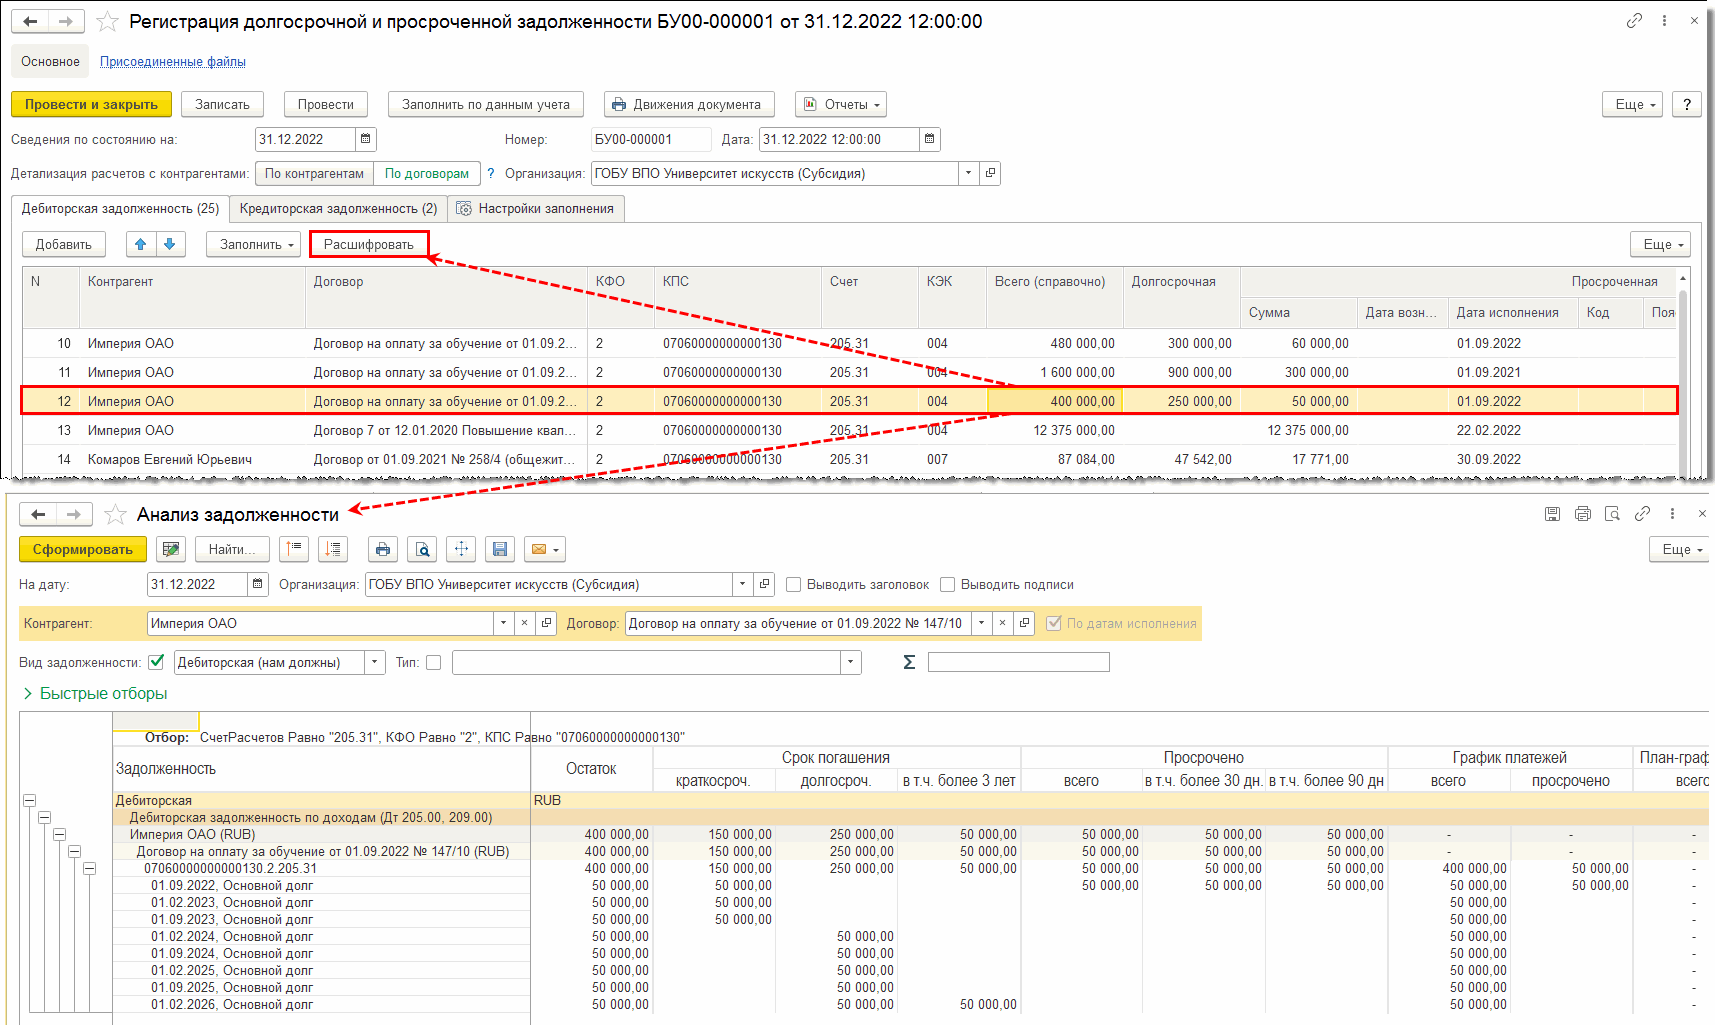Click the Провести и закрыть button

coord(91,104)
